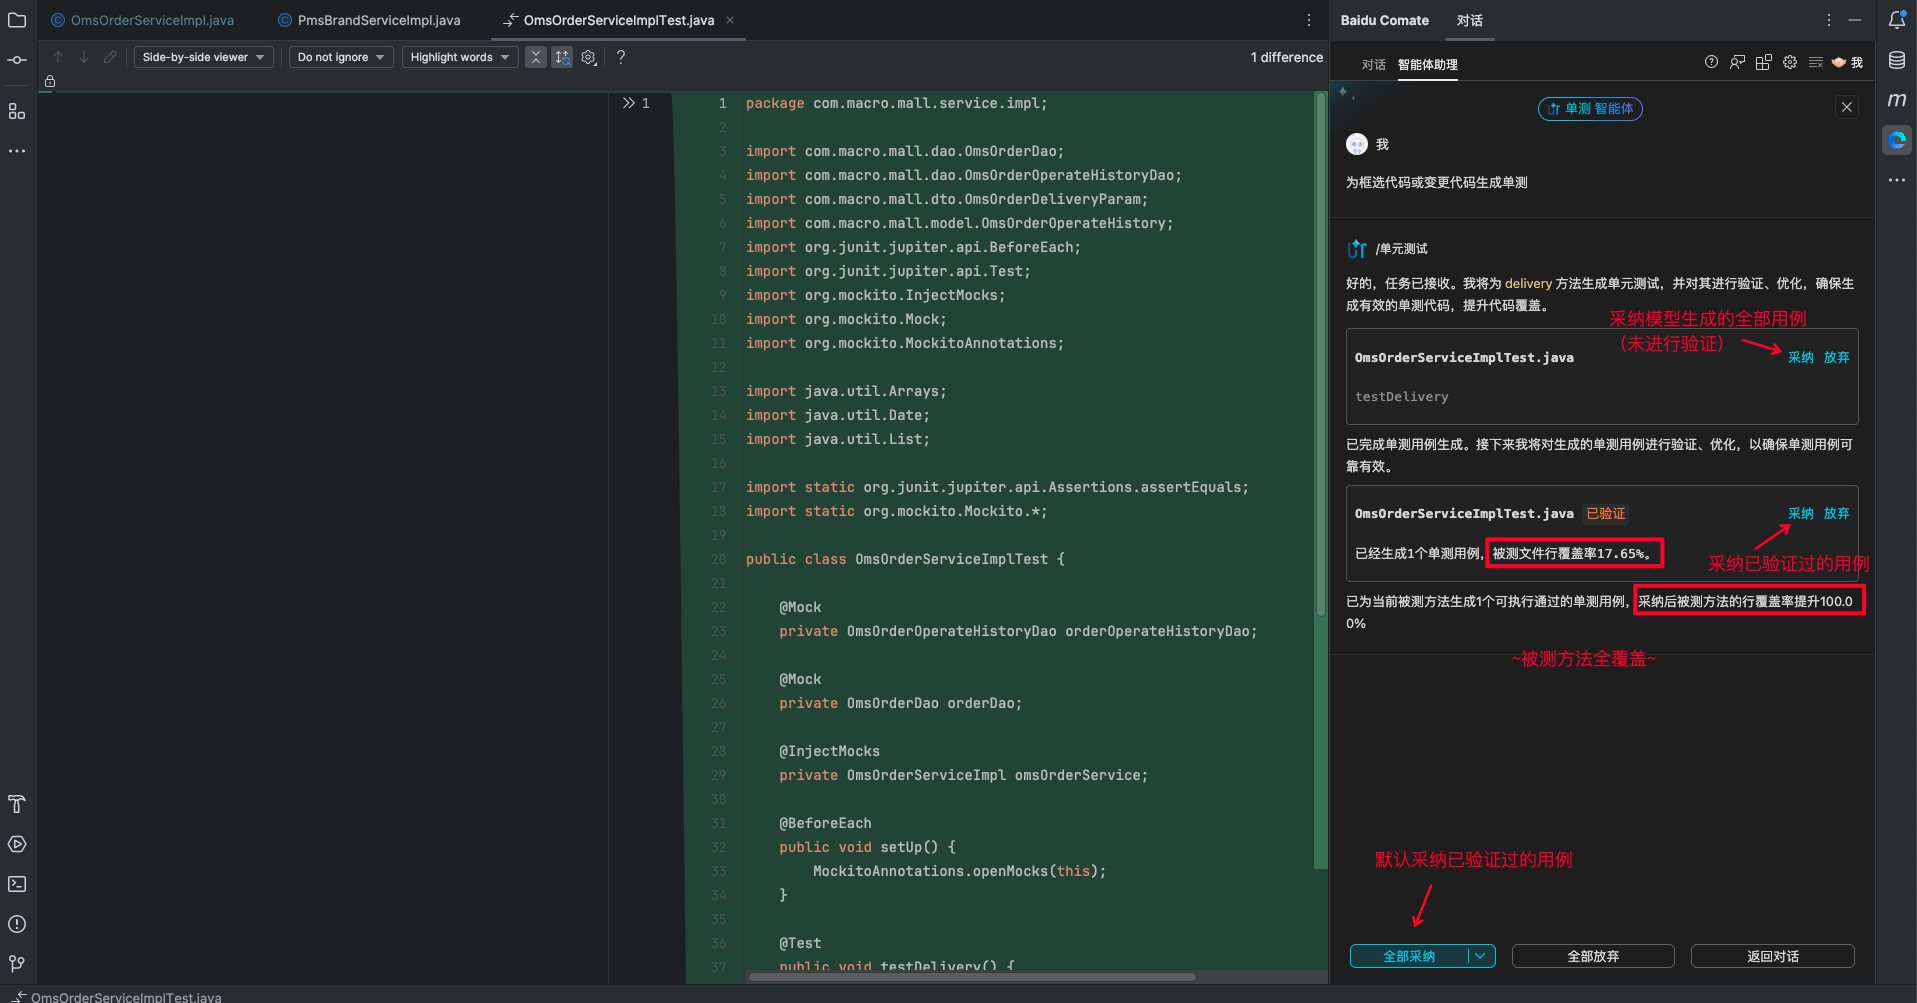
Task: Open the Project folder tool window
Action: click(x=17, y=20)
